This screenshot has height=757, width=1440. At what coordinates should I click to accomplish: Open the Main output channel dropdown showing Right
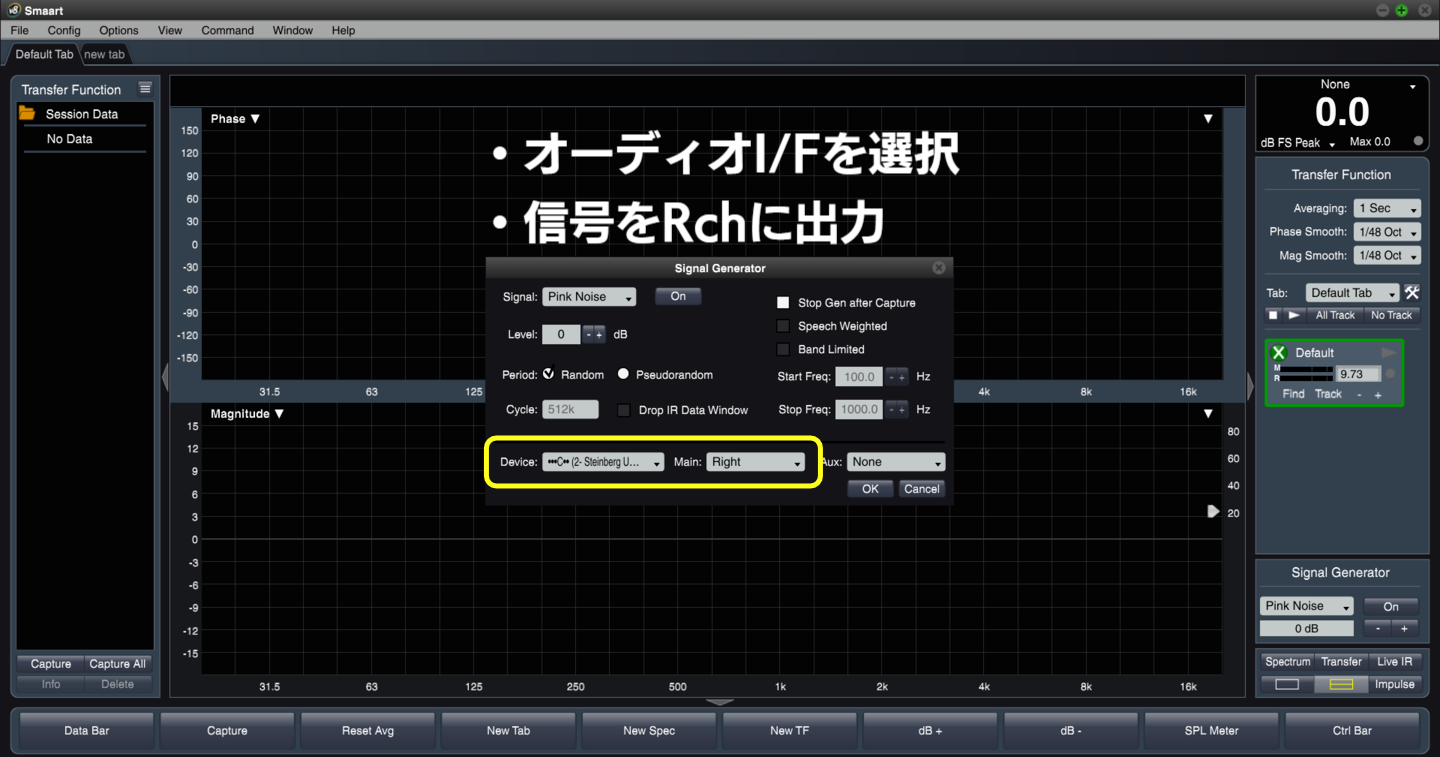click(757, 462)
